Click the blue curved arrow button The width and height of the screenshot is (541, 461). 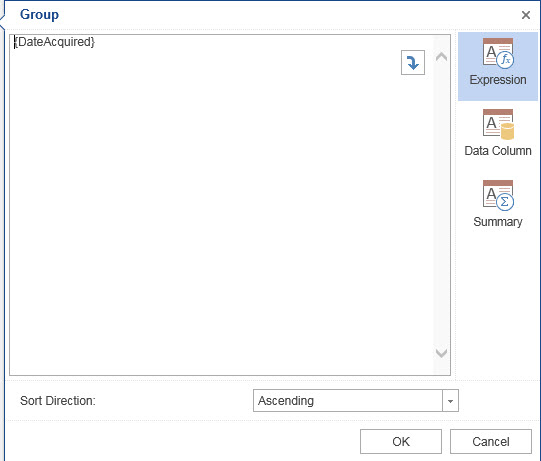413,62
